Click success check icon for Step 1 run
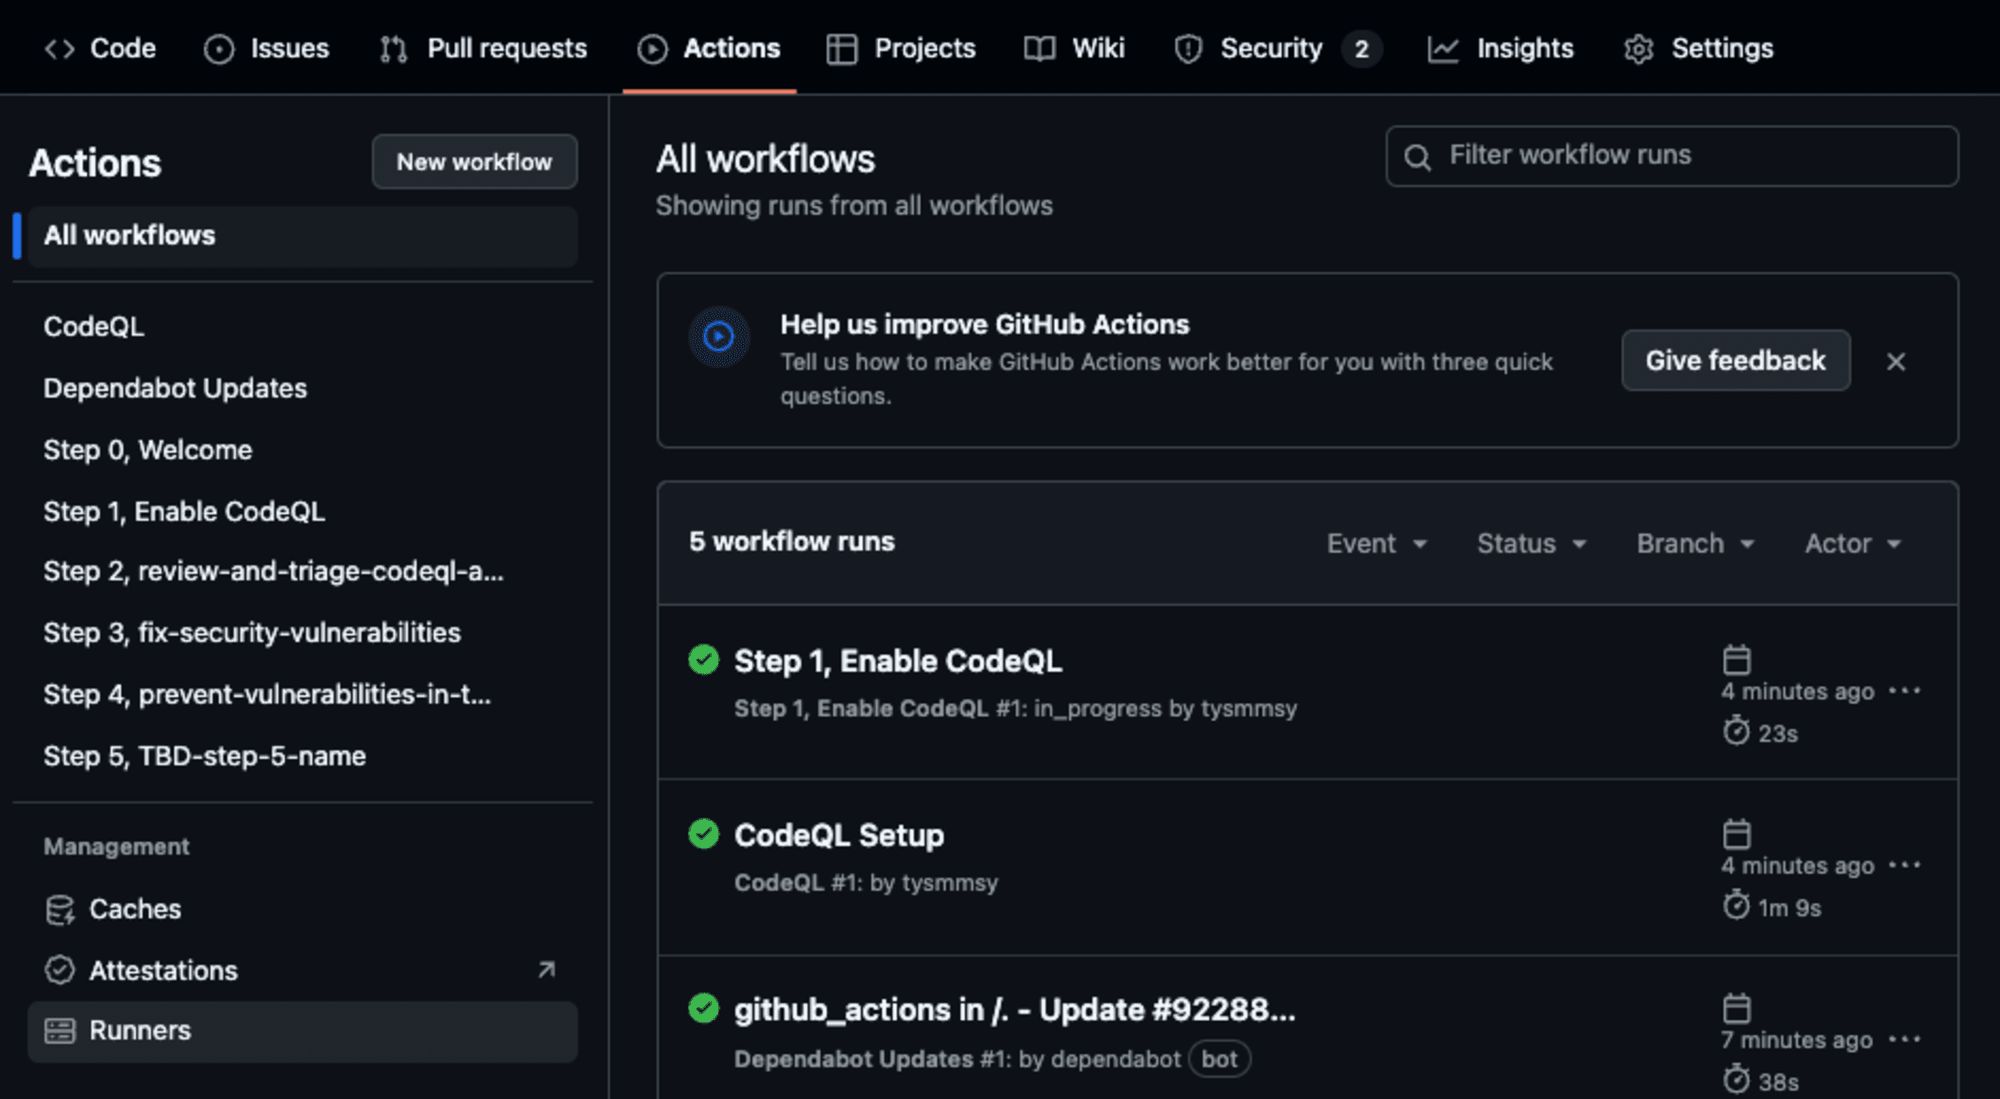The width and height of the screenshot is (2000, 1099). click(704, 660)
